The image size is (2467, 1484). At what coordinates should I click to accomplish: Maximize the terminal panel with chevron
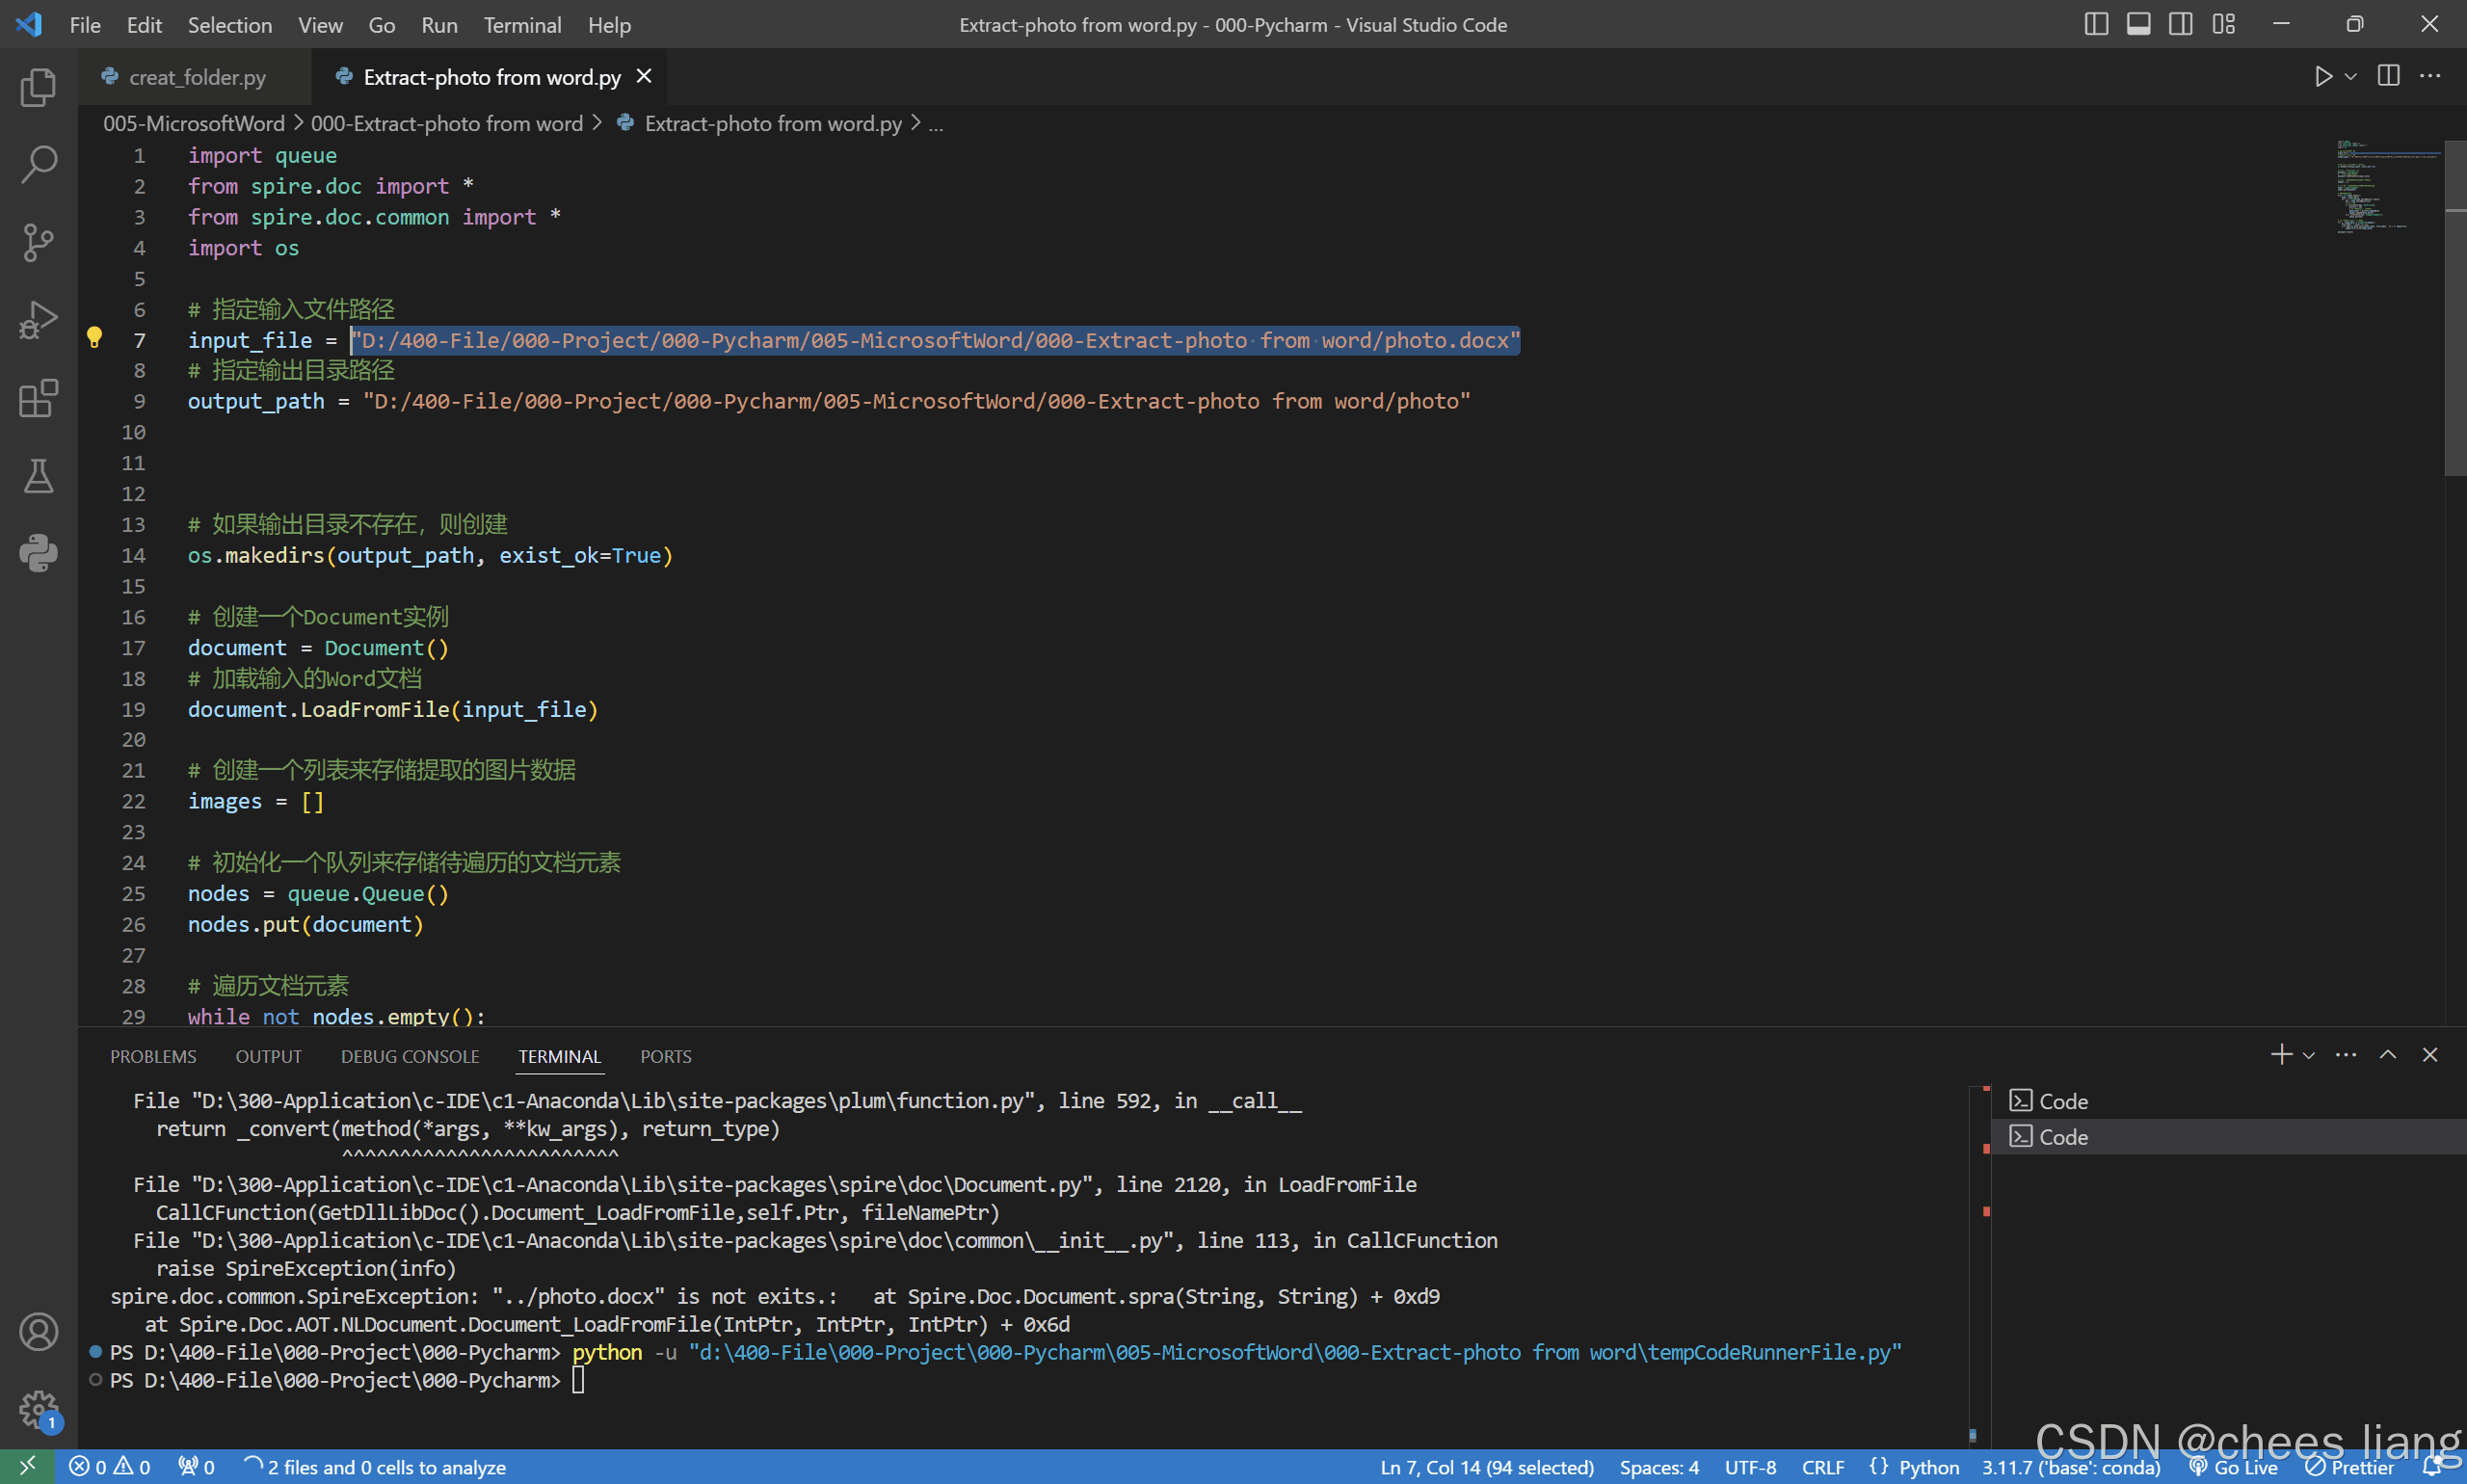2387,1055
